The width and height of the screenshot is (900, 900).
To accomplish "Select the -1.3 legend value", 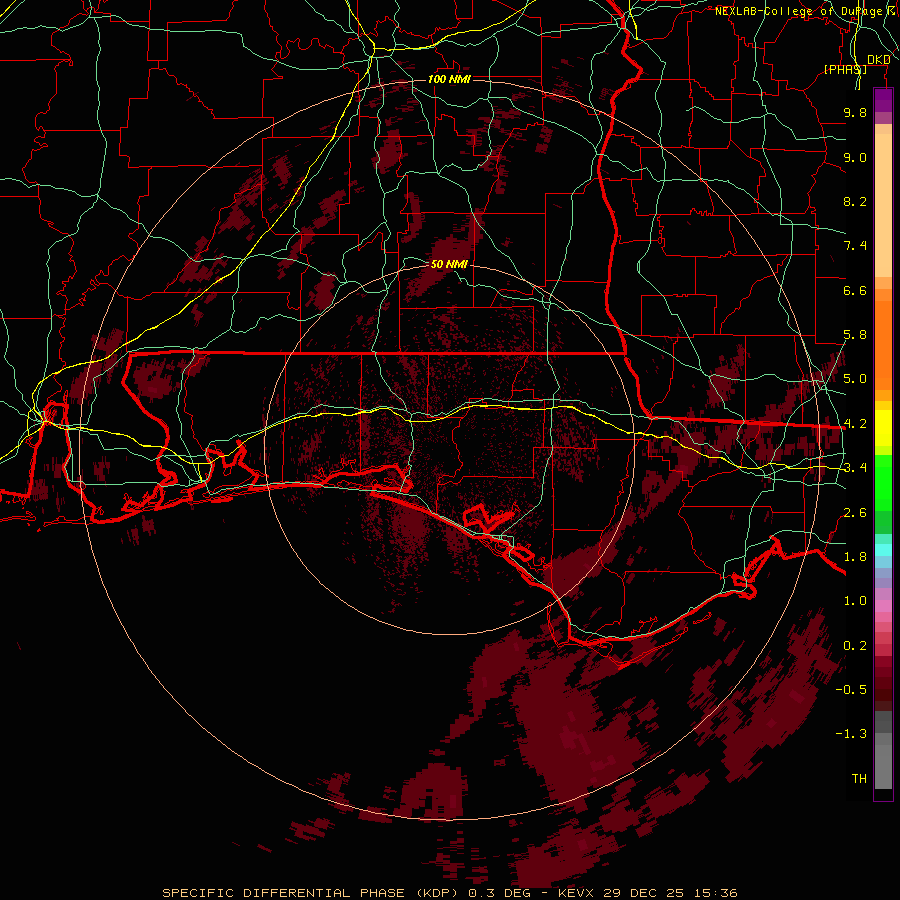I will coord(851,734).
